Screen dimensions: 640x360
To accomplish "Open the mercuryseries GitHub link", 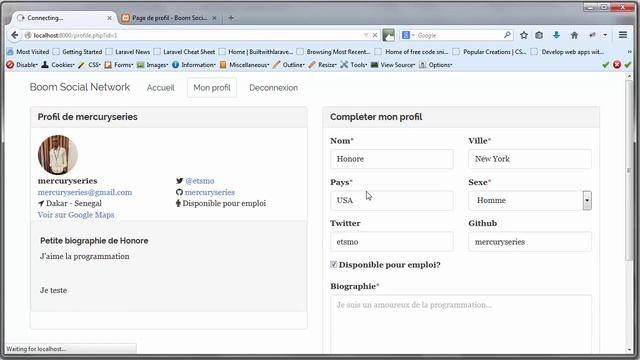I will [210, 192].
